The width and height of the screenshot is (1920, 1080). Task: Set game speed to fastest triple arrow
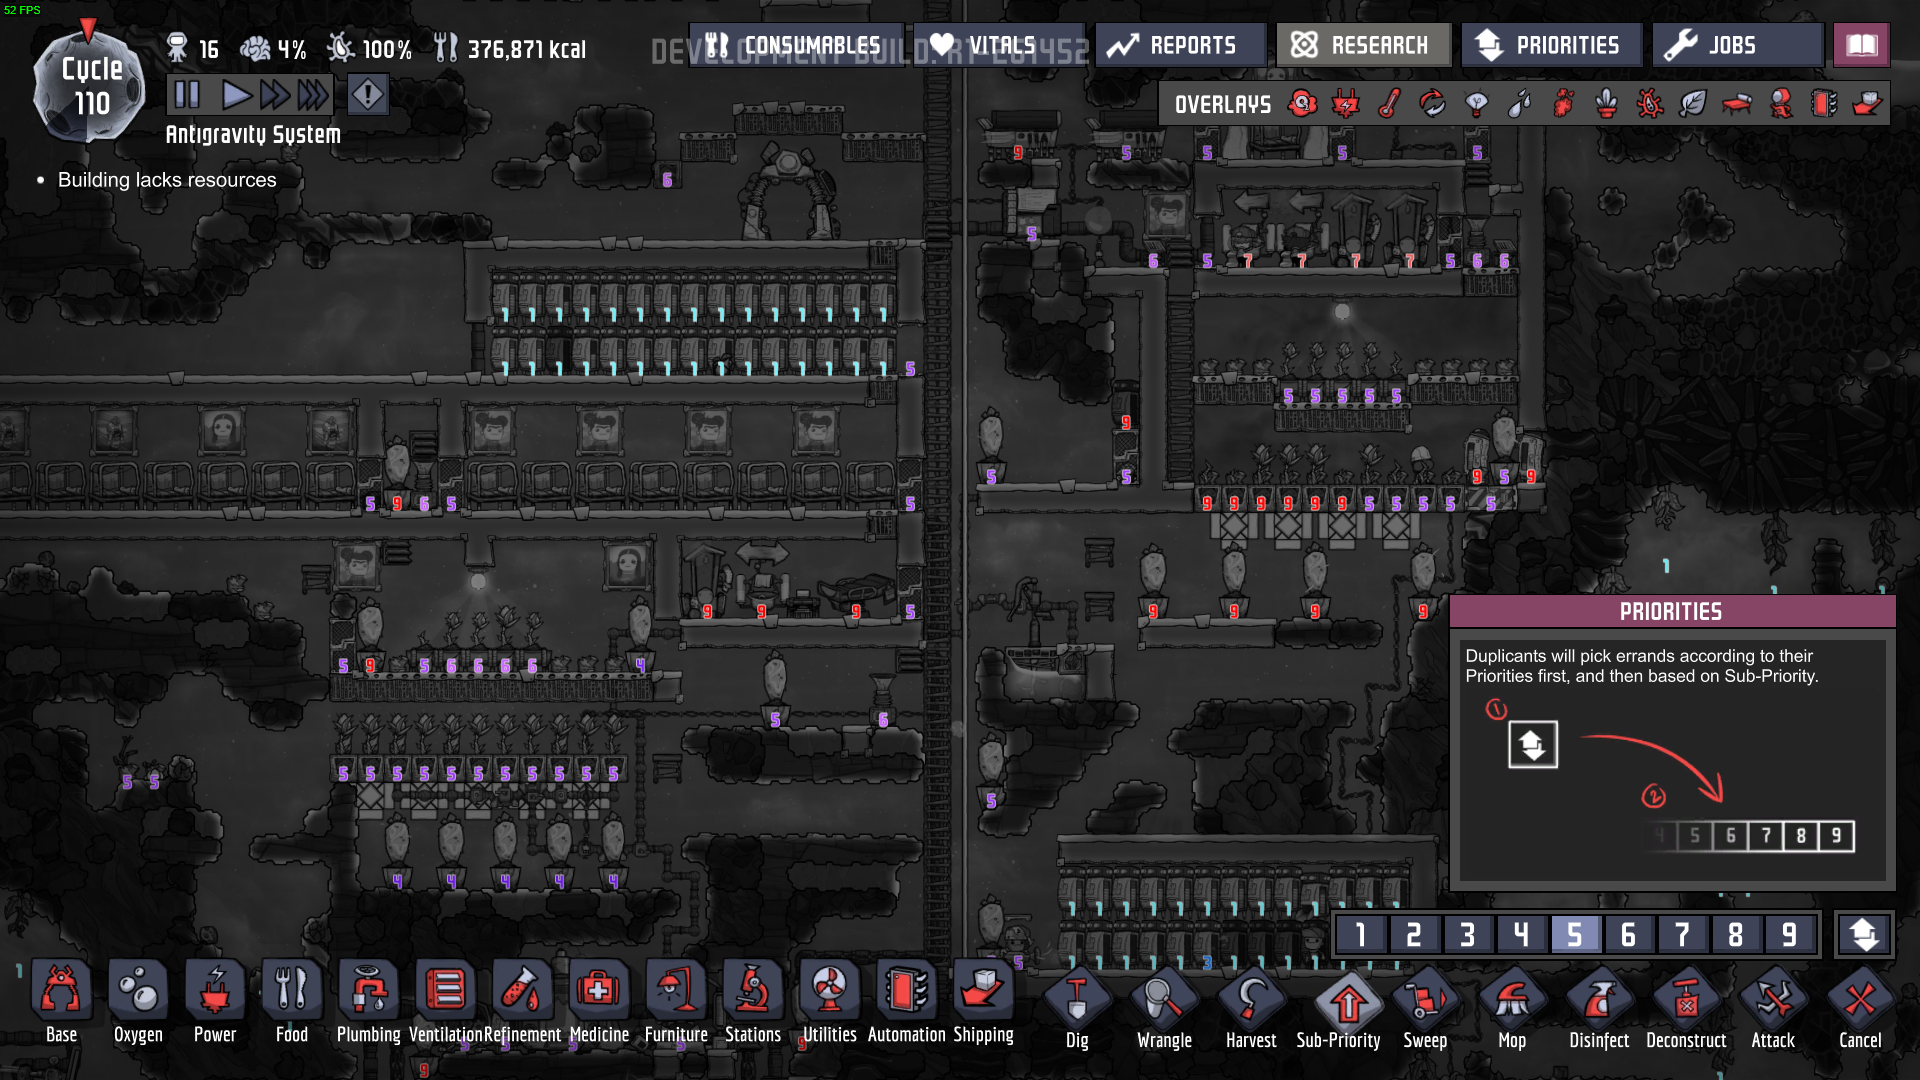(313, 96)
